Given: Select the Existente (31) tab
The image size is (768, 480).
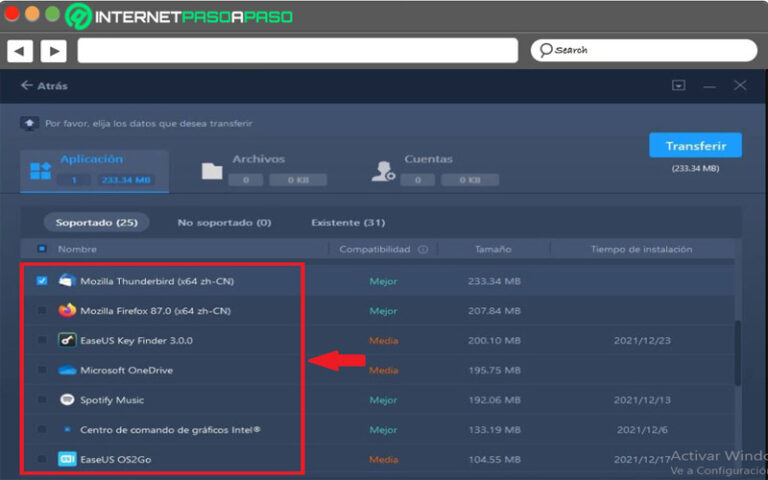Looking at the screenshot, I should [x=348, y=222].
